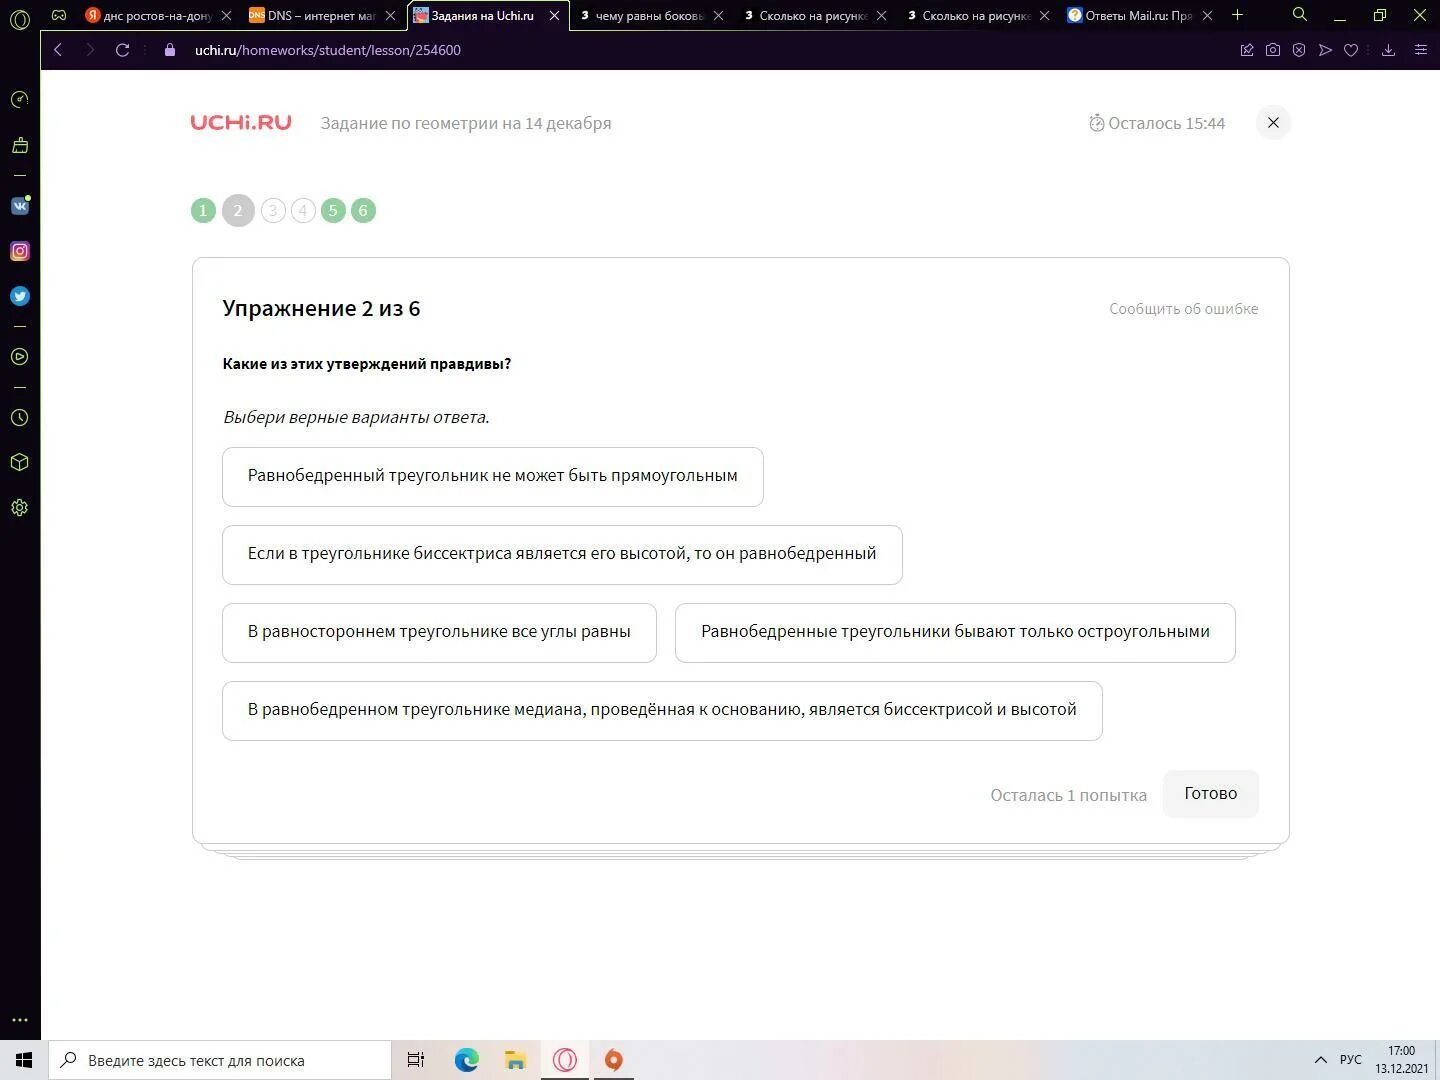Click the send flow arrow icon
This screenshot has height=1080, width=1440.
point(1325,50)
